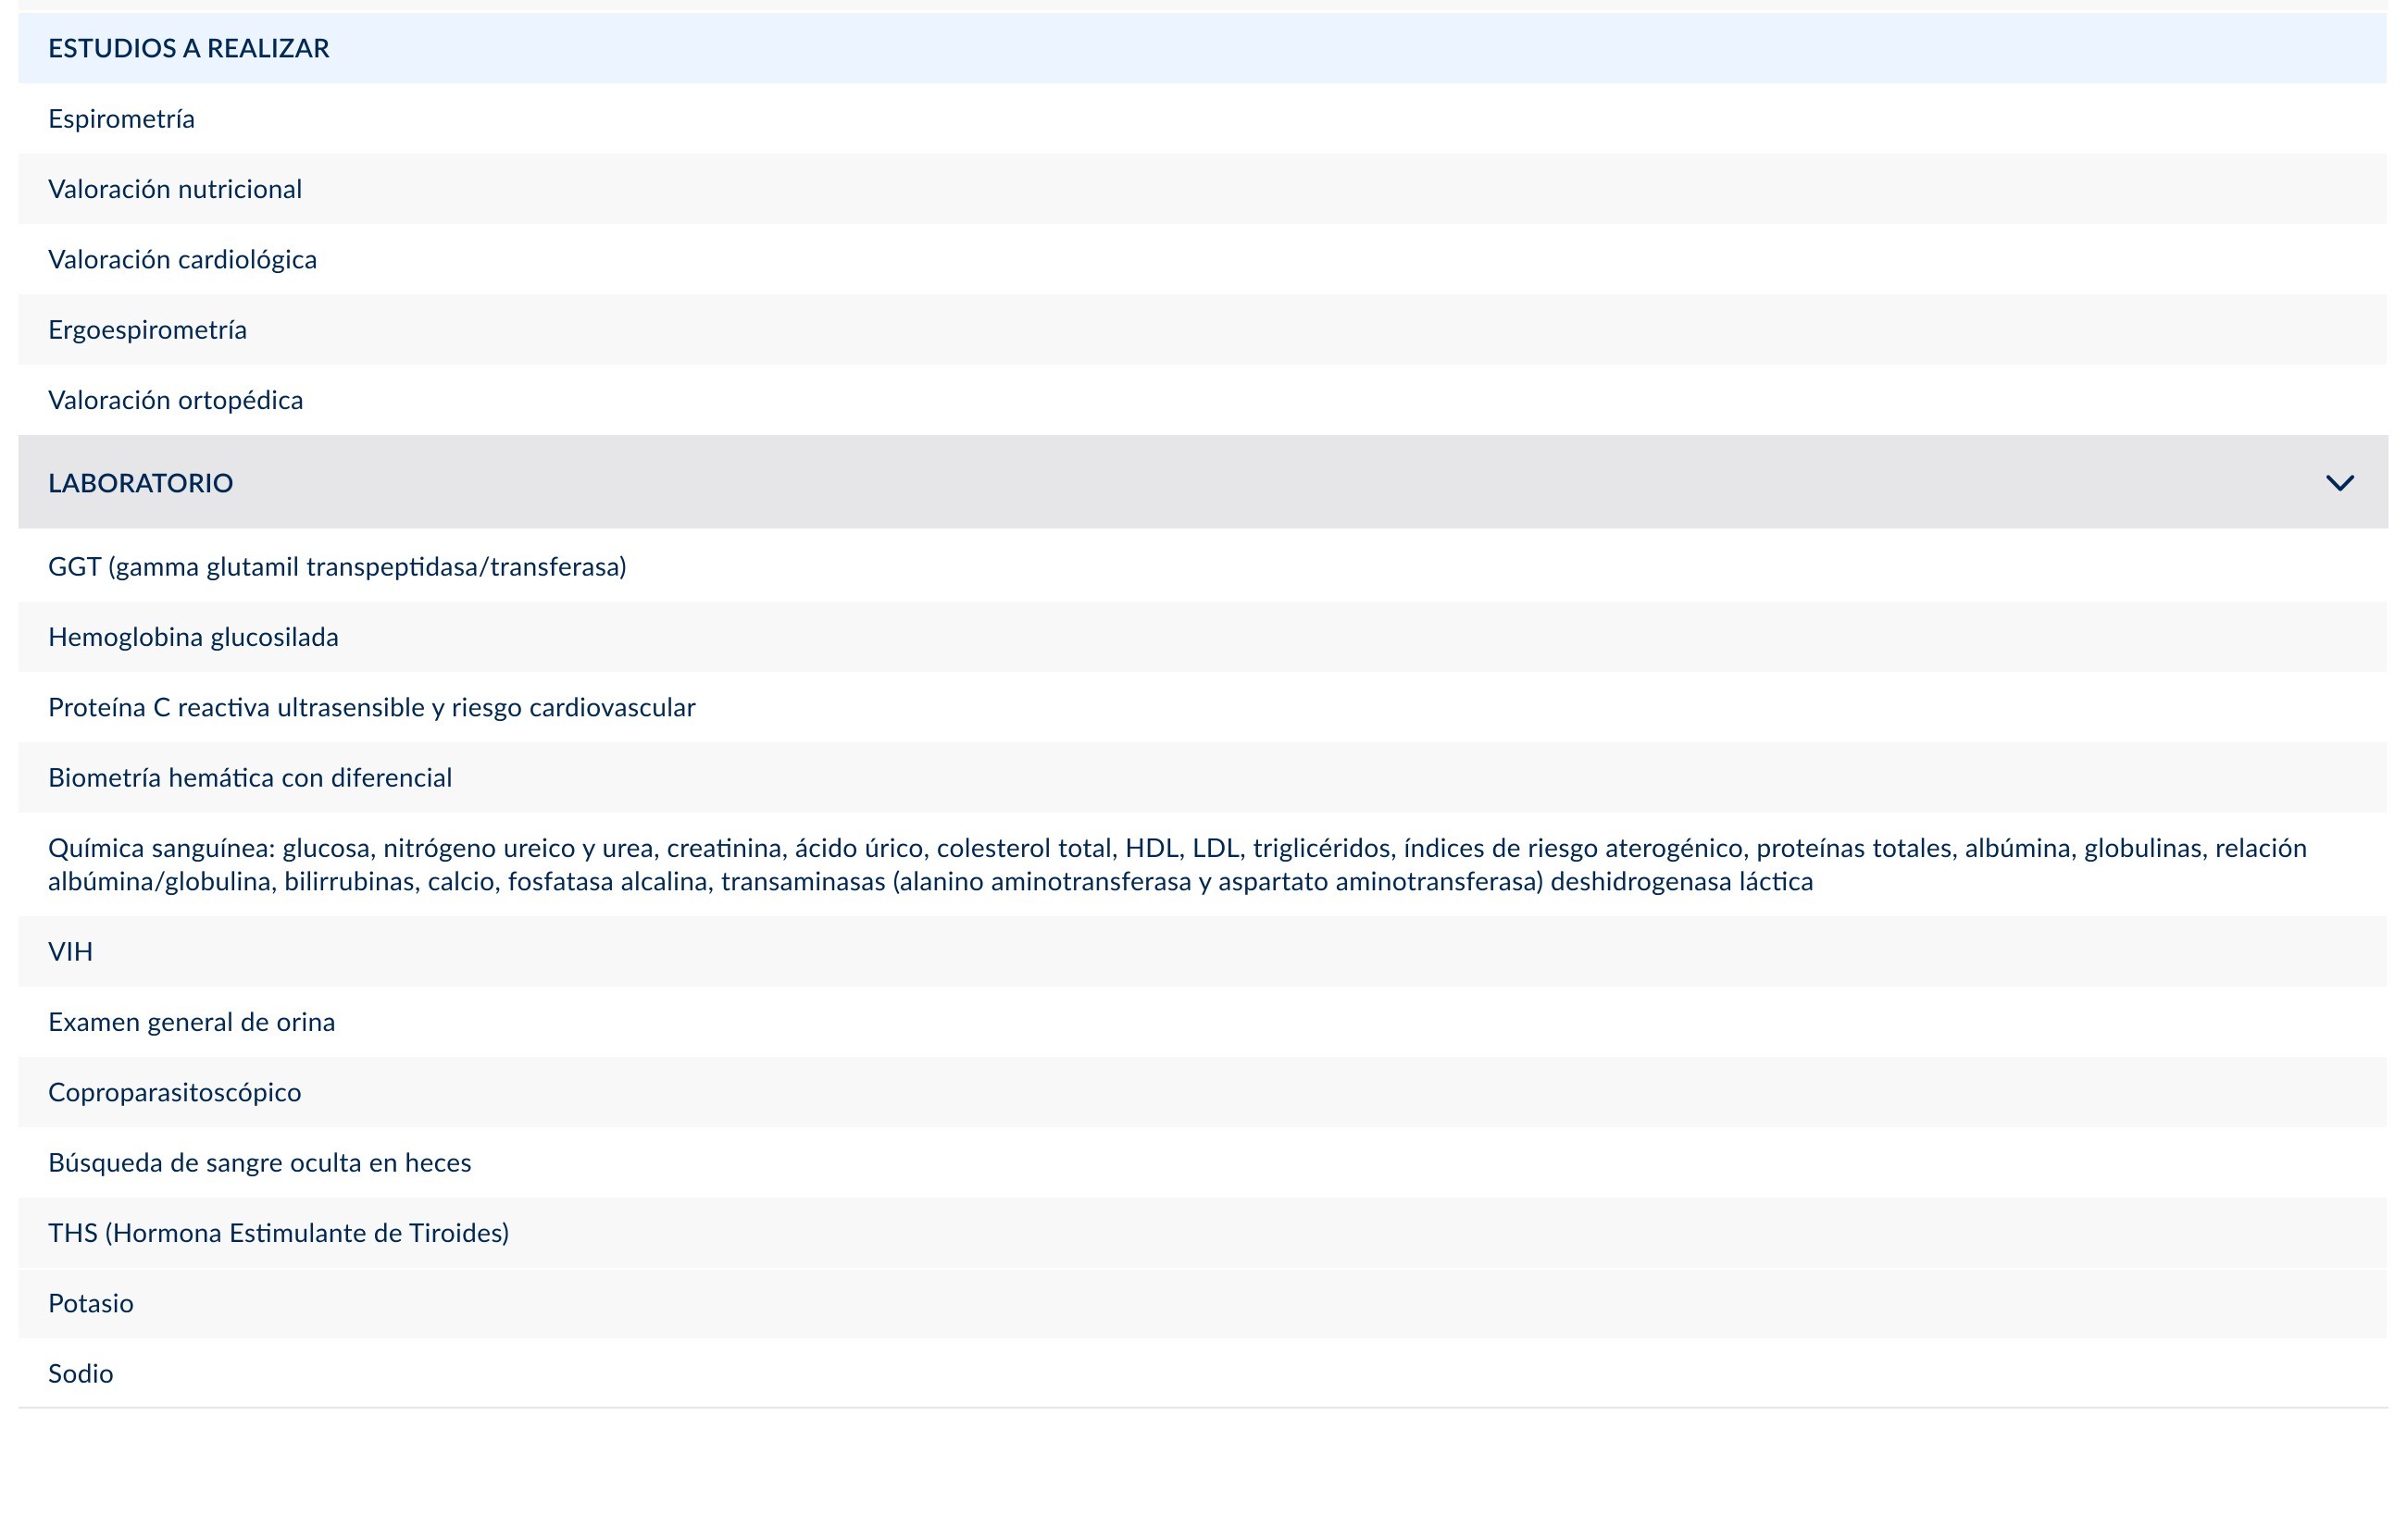Select the ESTUDIOS A REALIZAR header
The image size is (2407, 1540).
pos(1202,48)
